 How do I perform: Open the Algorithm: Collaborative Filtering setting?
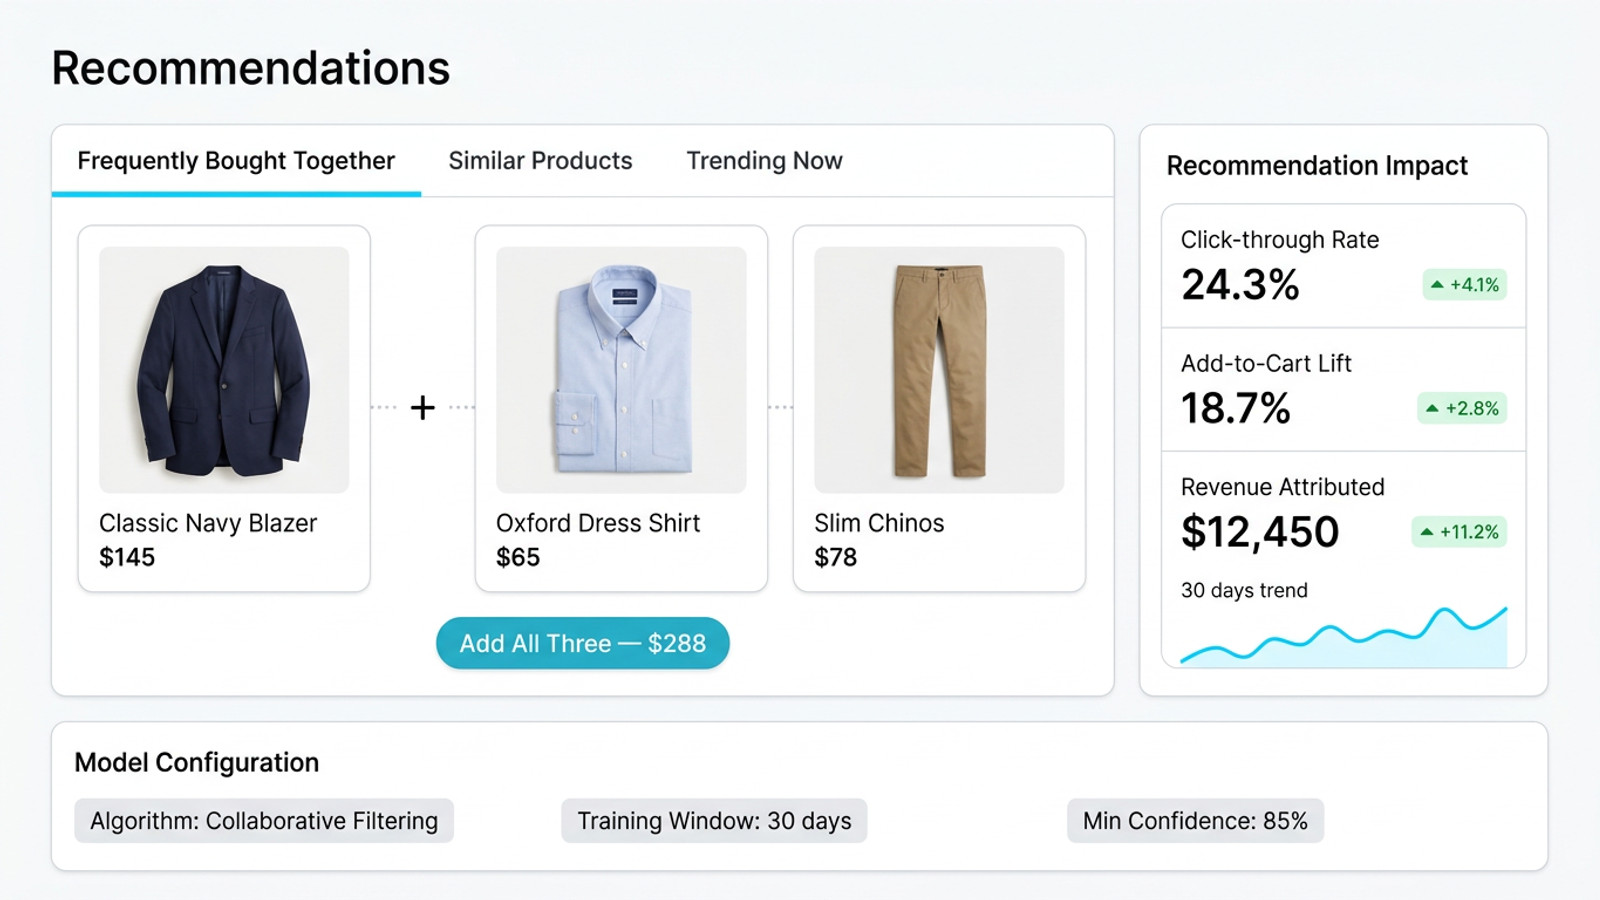click(263, 820)
